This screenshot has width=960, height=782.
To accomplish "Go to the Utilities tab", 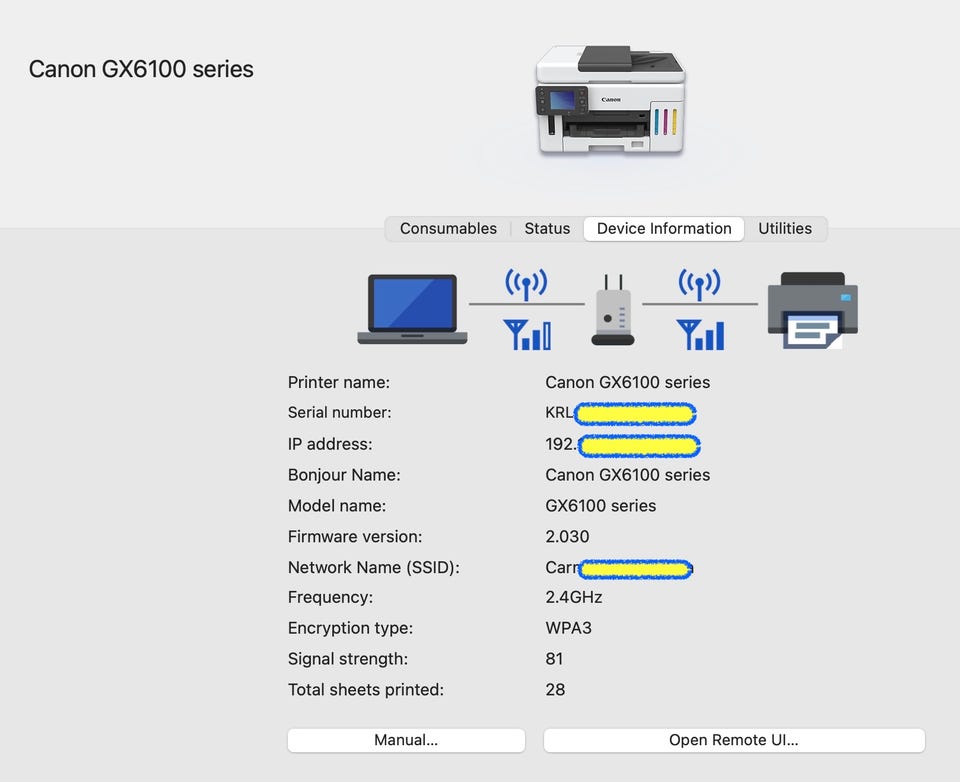I will [785, 228].
